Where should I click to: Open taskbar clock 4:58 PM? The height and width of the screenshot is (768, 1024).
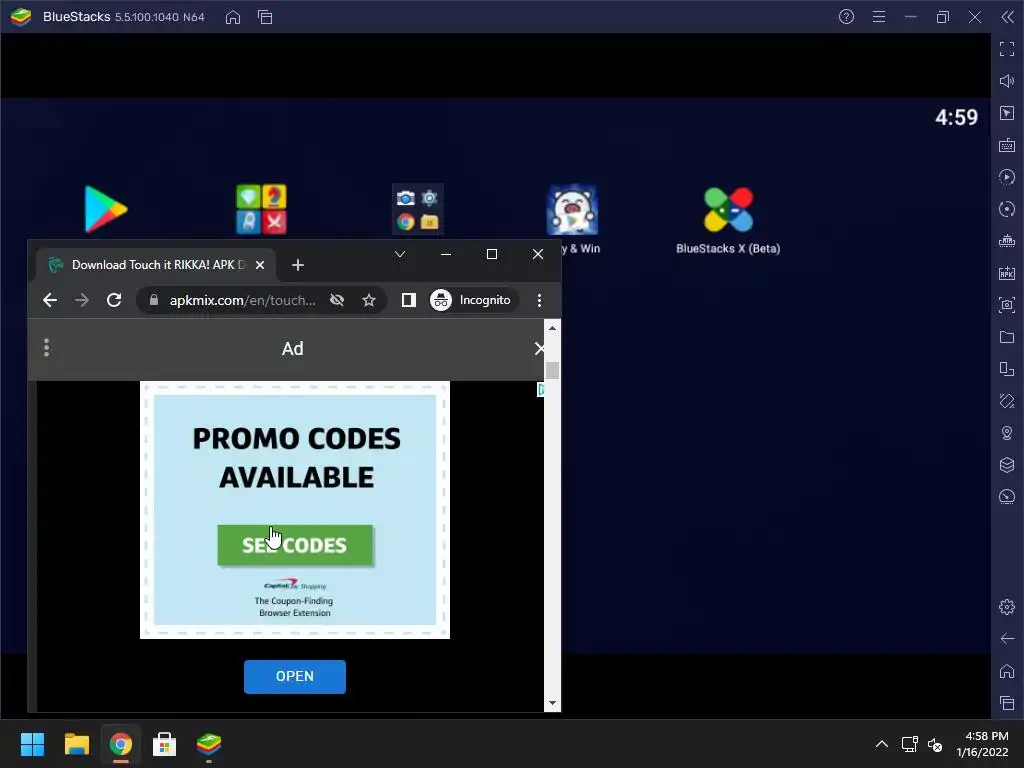(x=982, y=744)
